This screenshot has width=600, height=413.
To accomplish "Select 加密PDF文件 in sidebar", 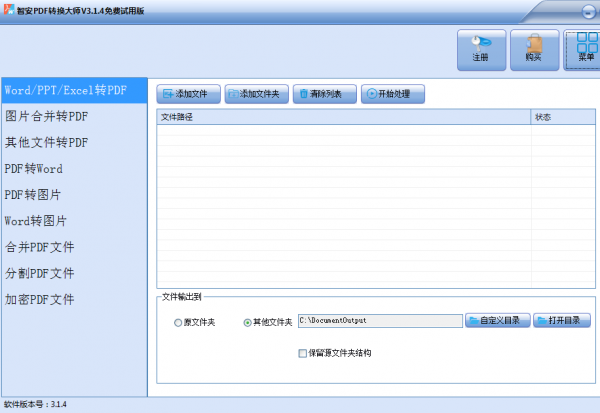I will (74, 299).
